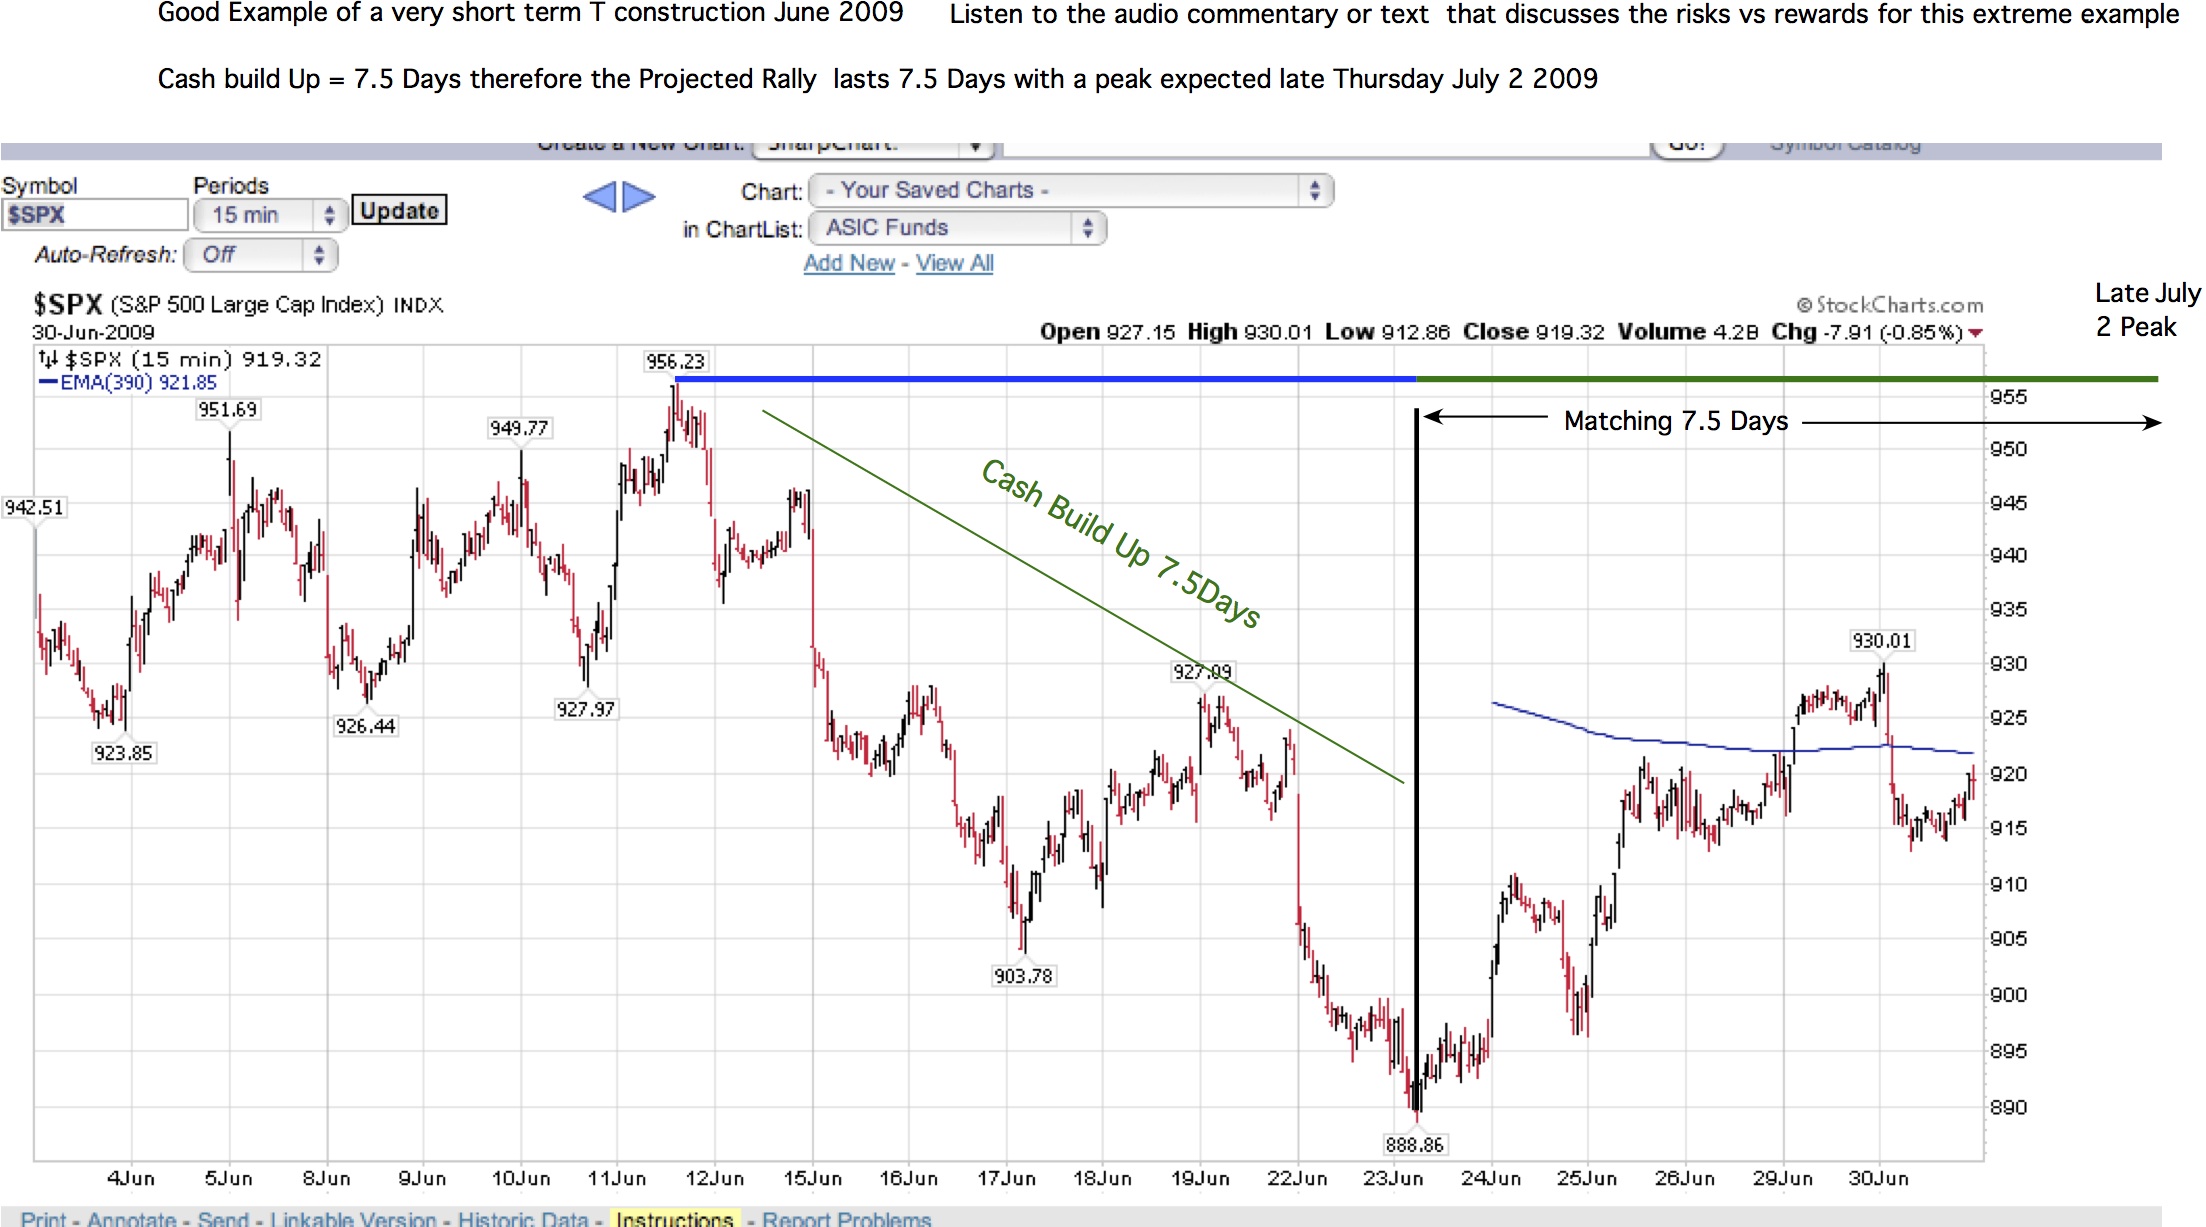Click the Report Problems link
Viewport: 2206px width, 1227px height.
(x=846, y=1219)
